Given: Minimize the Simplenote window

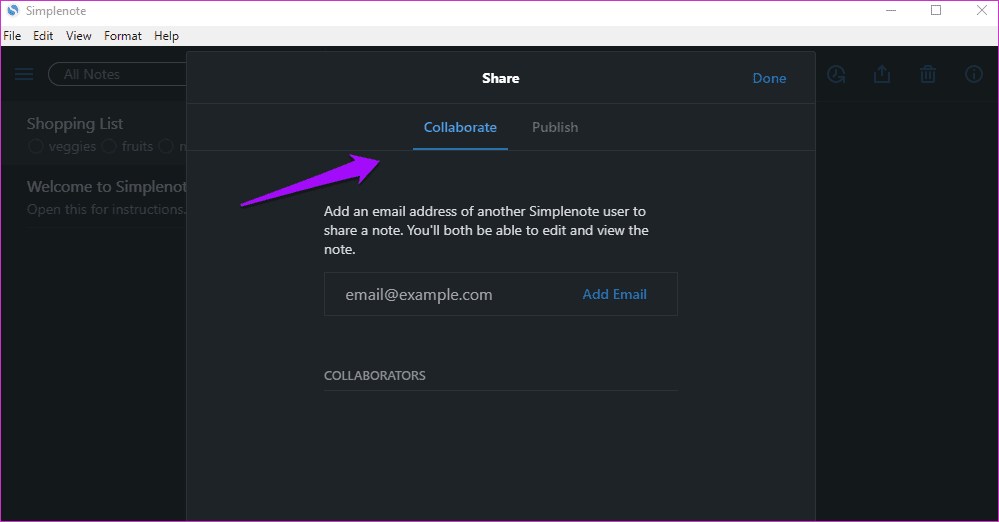Looking at the screenshot, I should click(x=891, y=11).
